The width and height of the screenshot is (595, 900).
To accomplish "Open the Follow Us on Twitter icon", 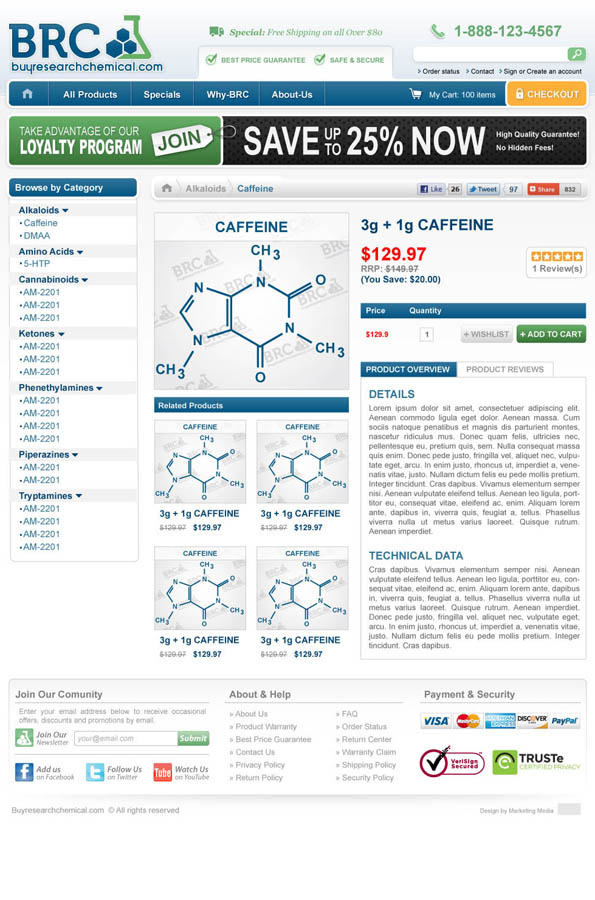I will (95, 772).
